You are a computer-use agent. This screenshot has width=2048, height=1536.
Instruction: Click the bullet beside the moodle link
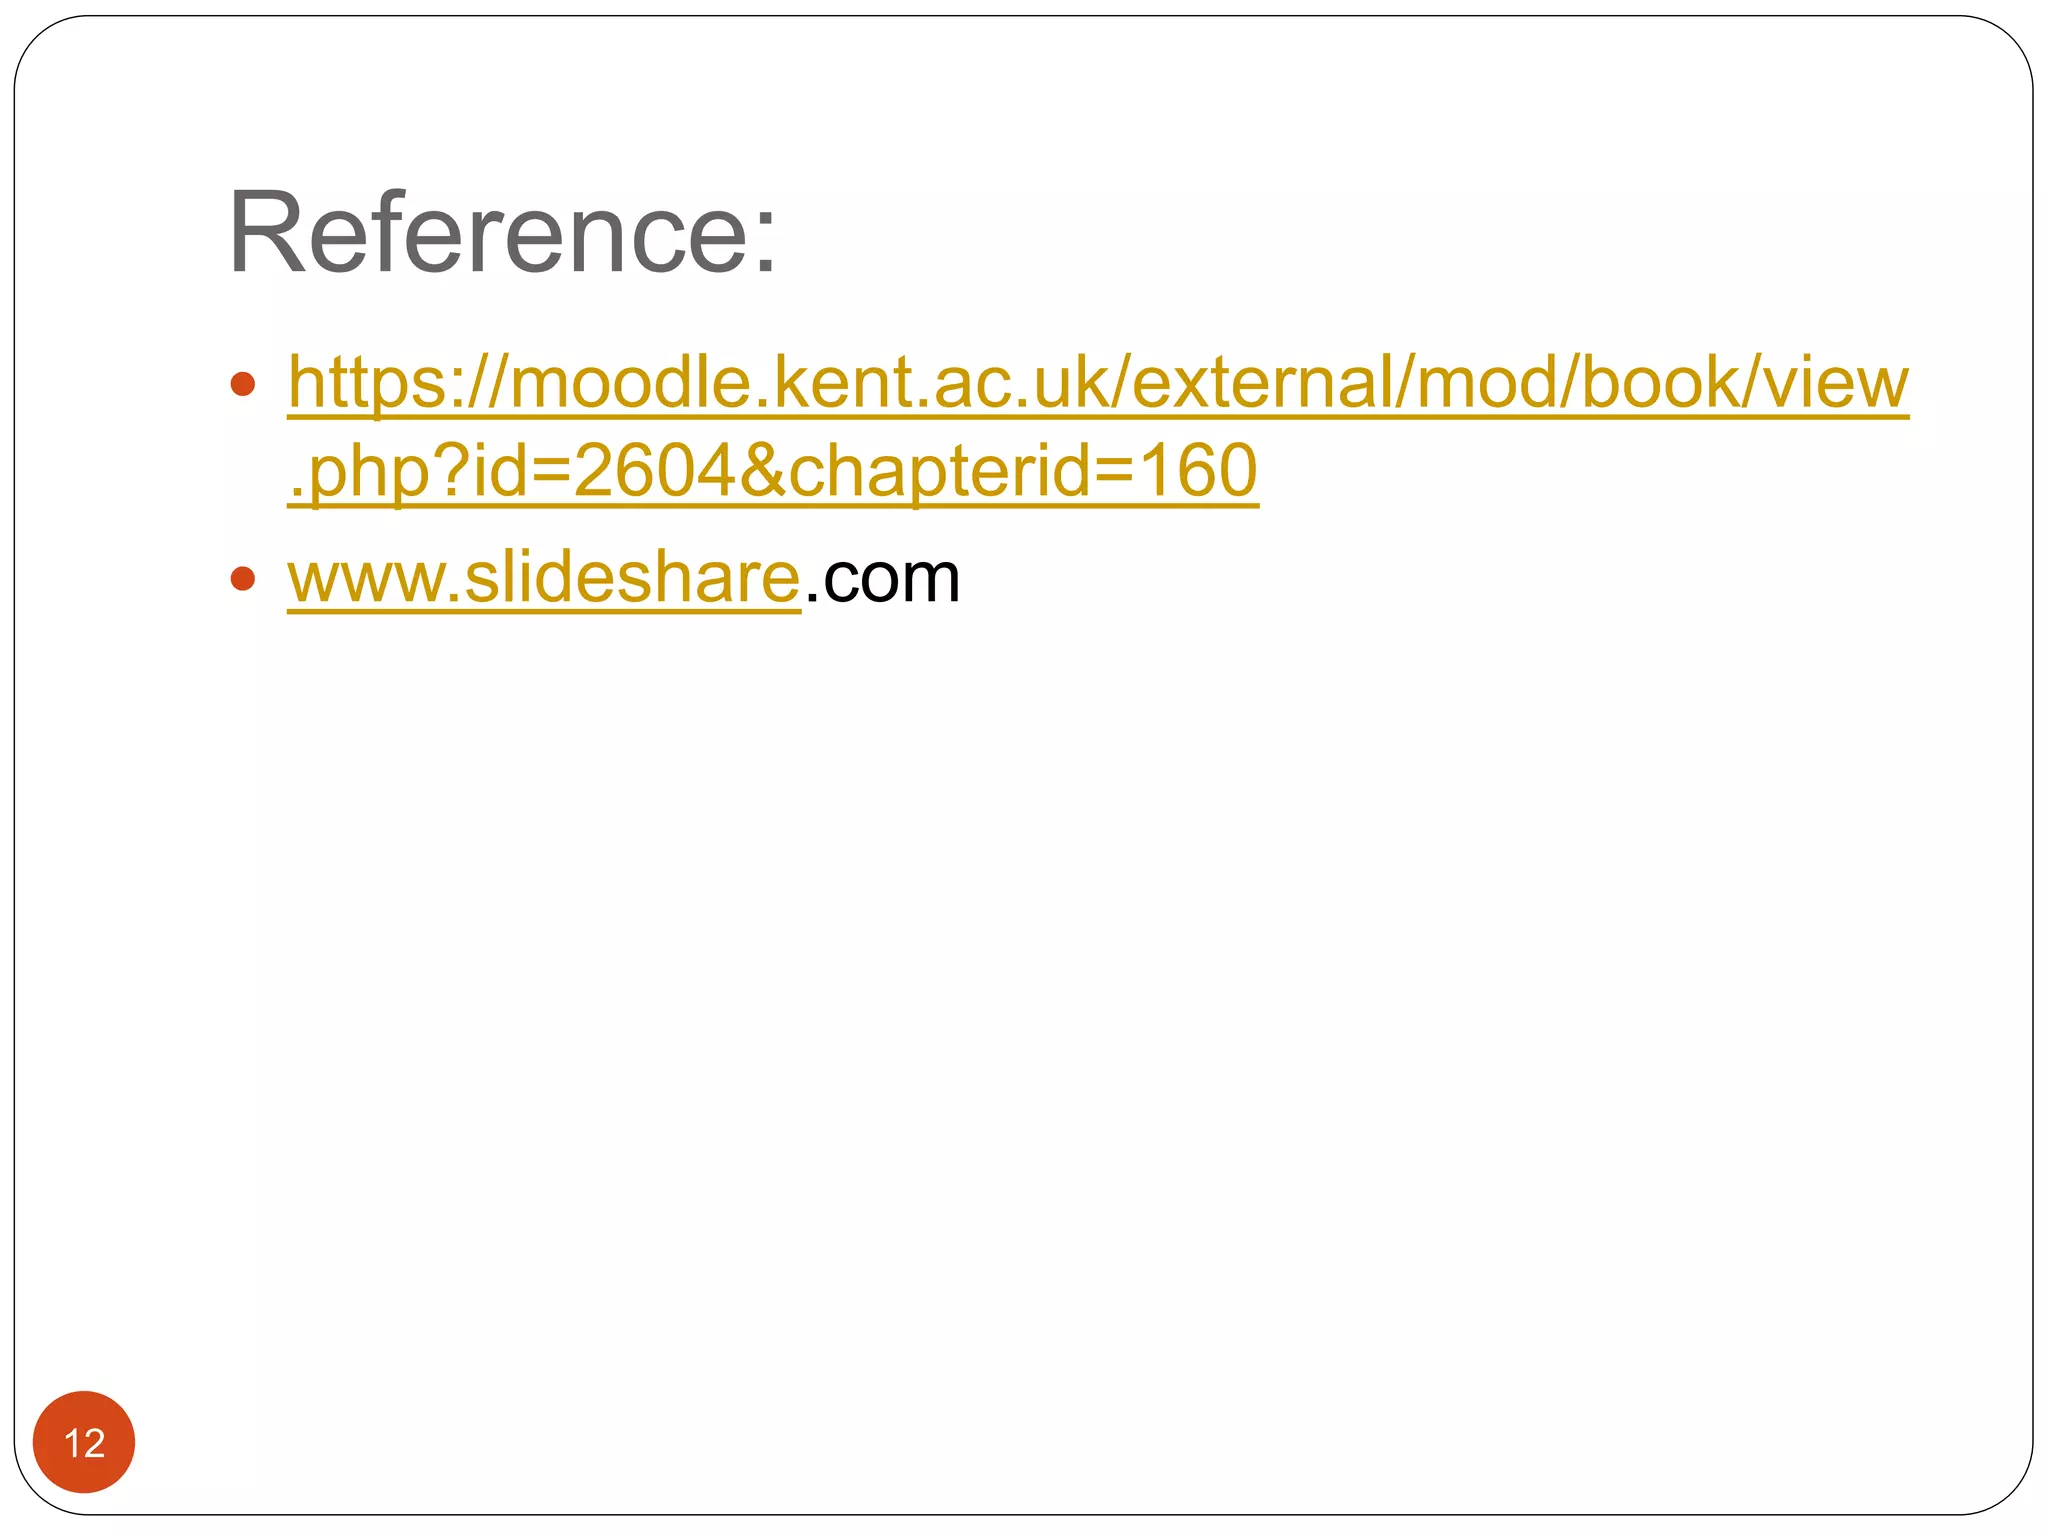(x=243, y=384)
